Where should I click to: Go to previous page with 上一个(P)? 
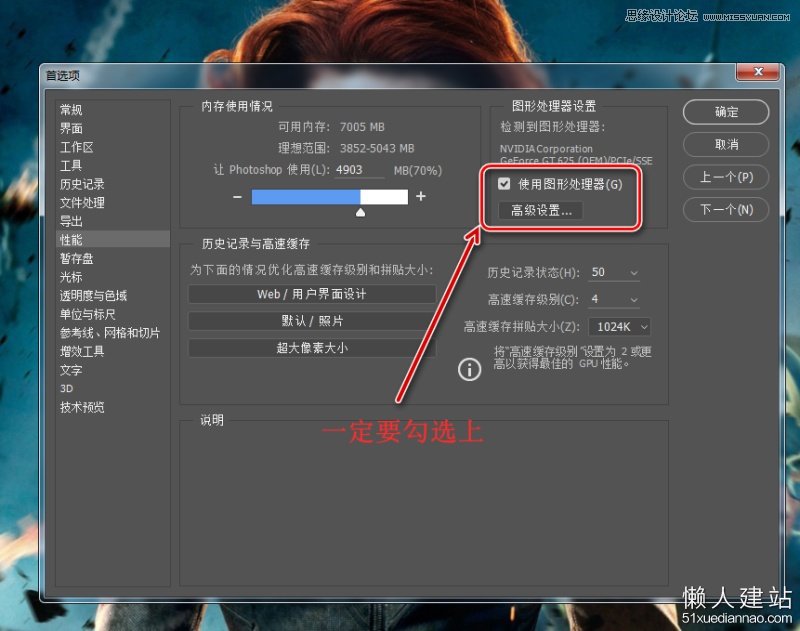(726, 177)
